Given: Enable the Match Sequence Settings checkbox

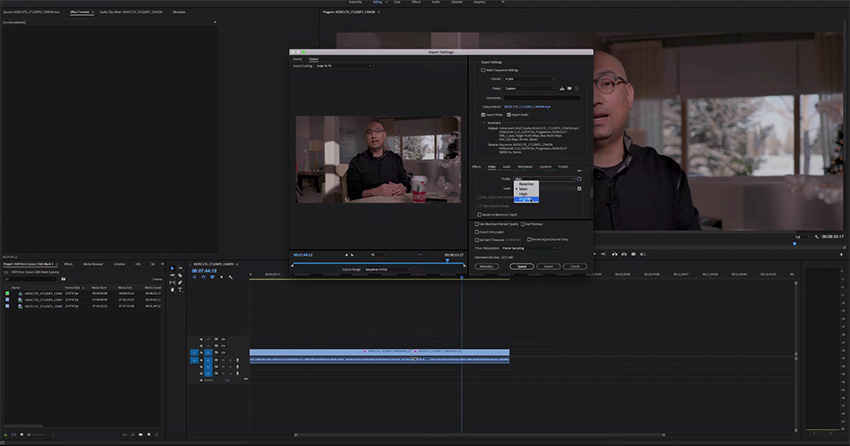Looking at the screenshot, I should 484,70.
